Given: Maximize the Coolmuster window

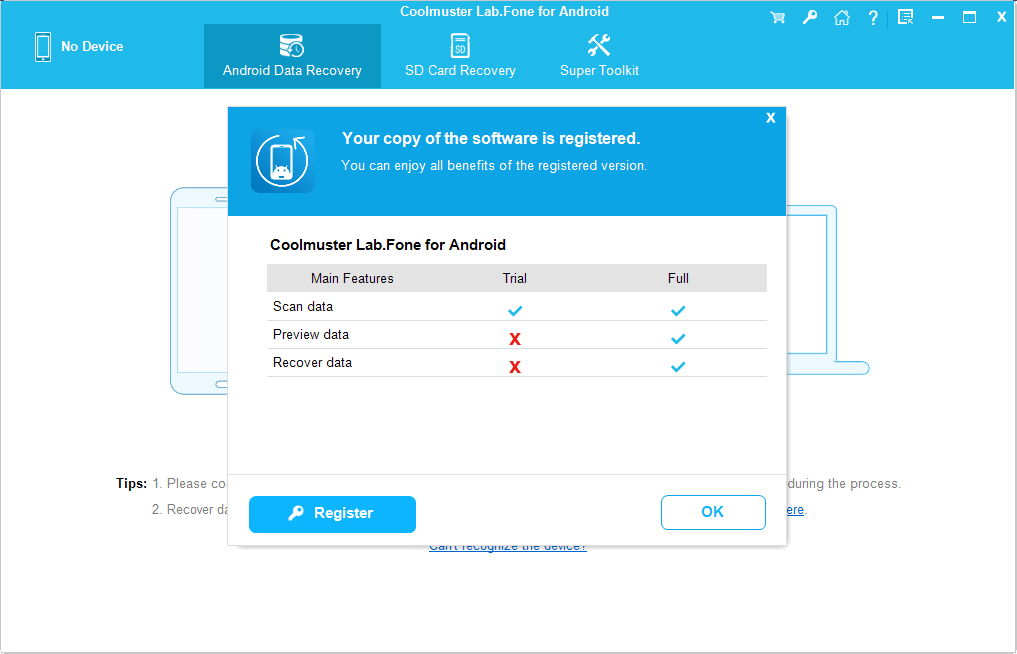Looking at the screenshot, I should coord(970,18).
